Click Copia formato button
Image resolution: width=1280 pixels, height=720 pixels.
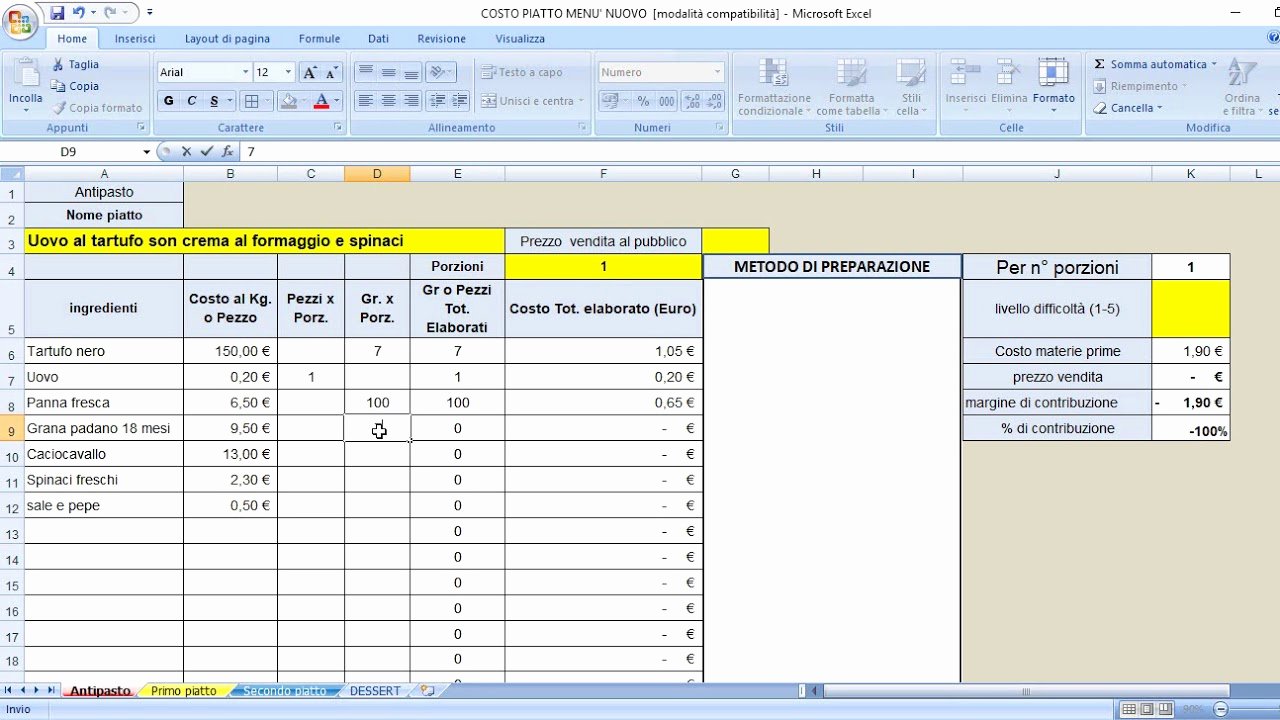pyautogui.click(x=97, y=108)
